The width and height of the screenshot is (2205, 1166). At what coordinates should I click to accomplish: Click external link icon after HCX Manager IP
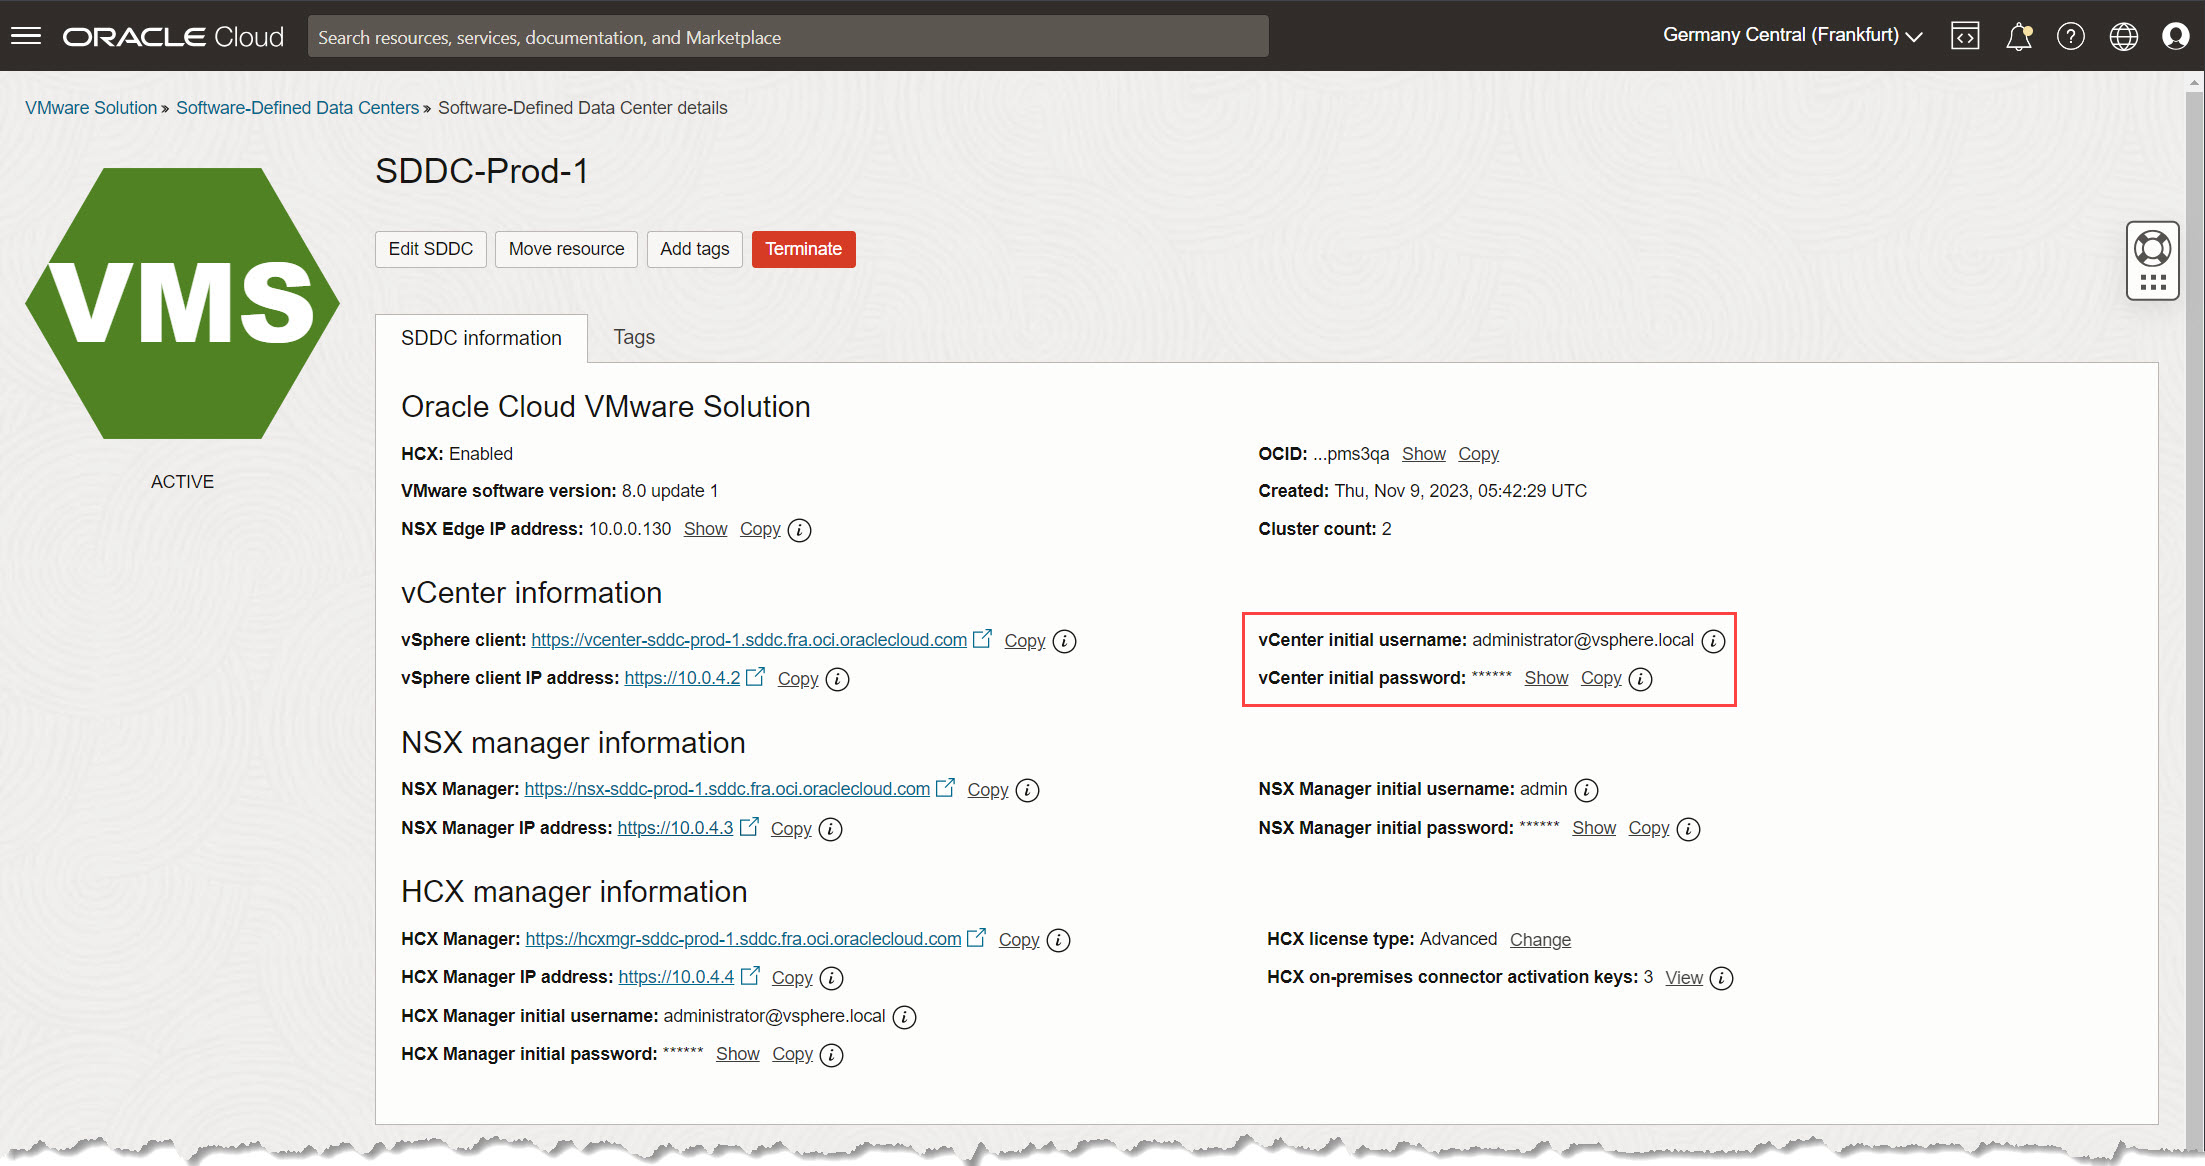coord(750,975)
